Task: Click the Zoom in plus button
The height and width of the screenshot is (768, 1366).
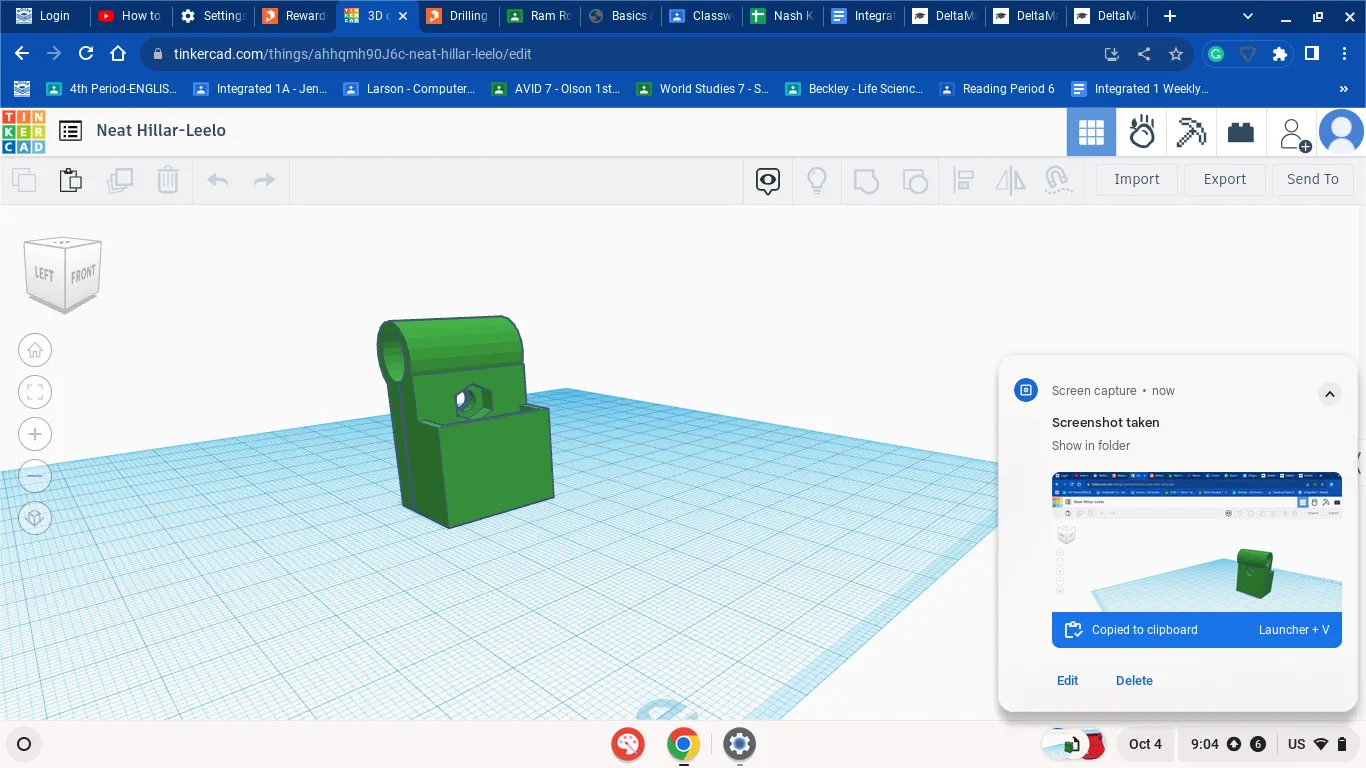Action: pos(35,434)
